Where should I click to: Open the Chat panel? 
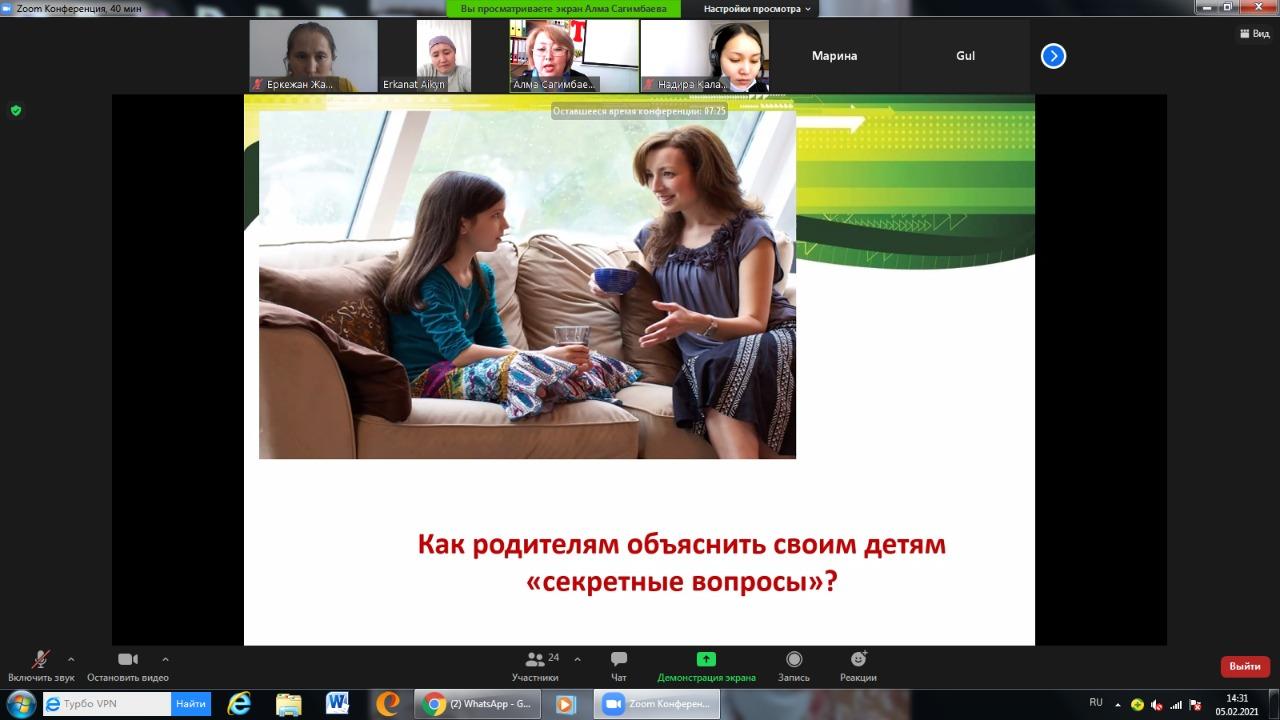618,660
